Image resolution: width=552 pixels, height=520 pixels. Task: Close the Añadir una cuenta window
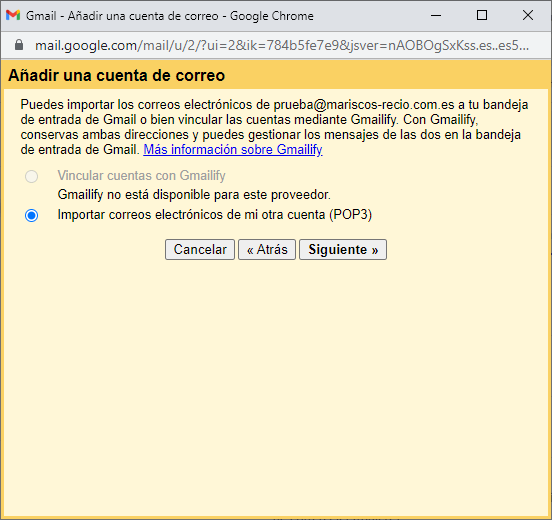tap(528, 15)
